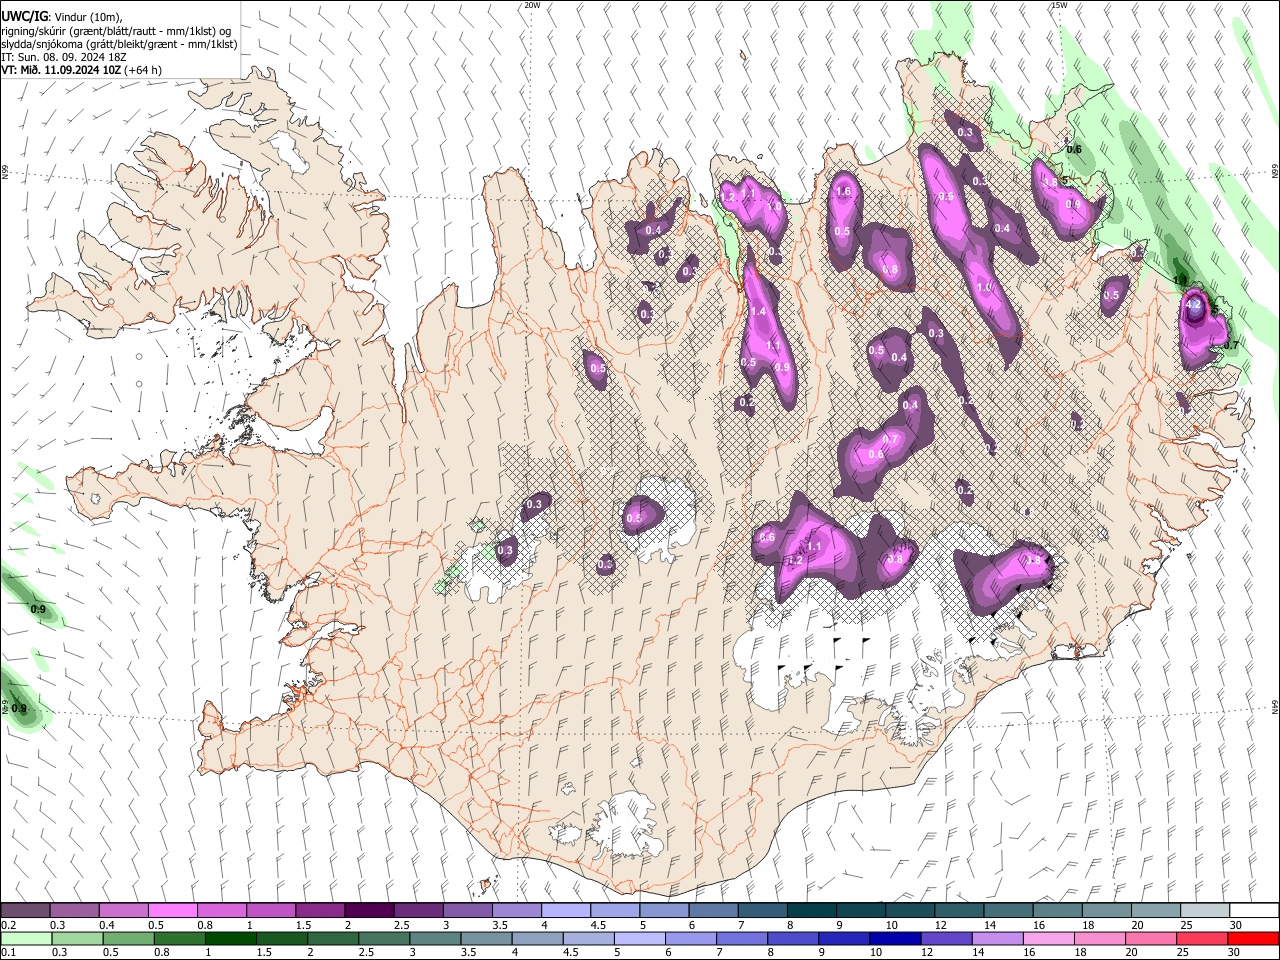The height and width of the screenshot is (960, 1280).
Task: Click the 'UWC/IG' title text
Action: pos(25,16)
